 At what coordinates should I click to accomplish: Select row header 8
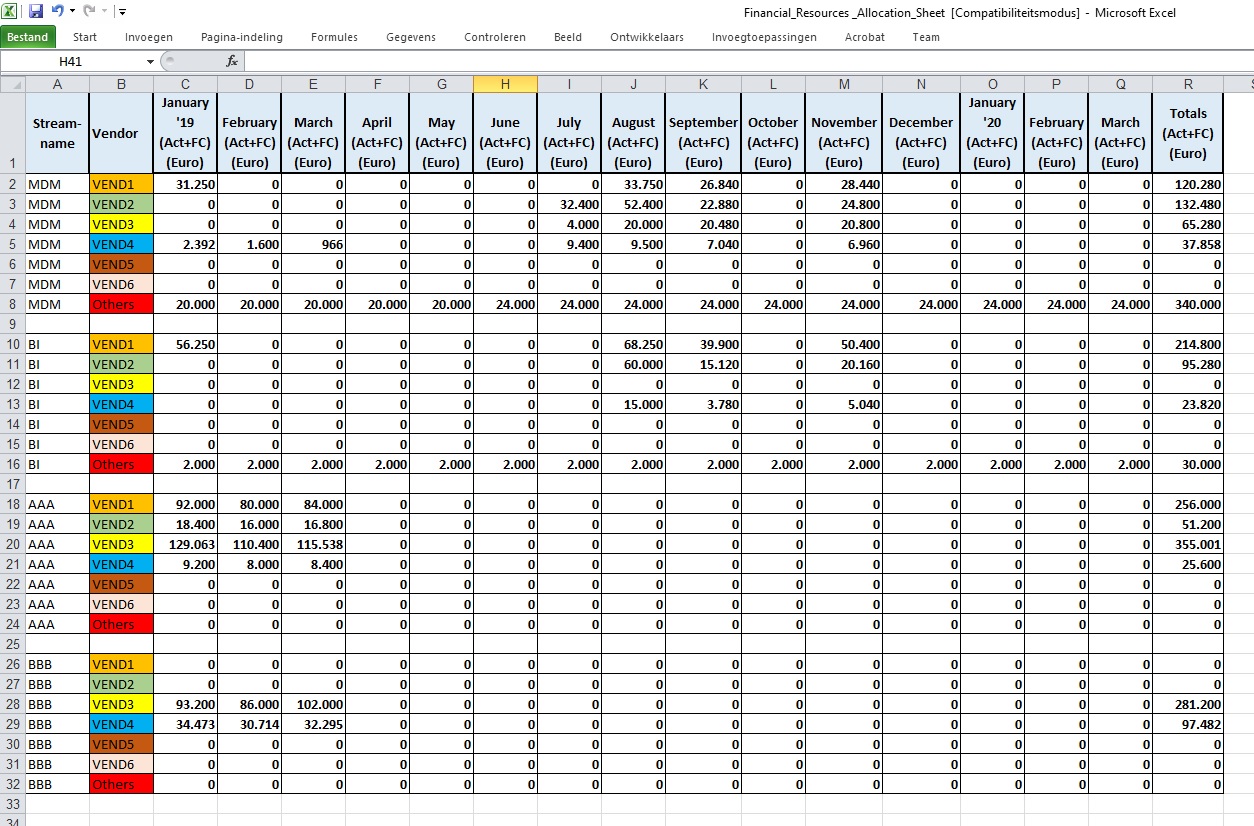[x=12, y=304]
